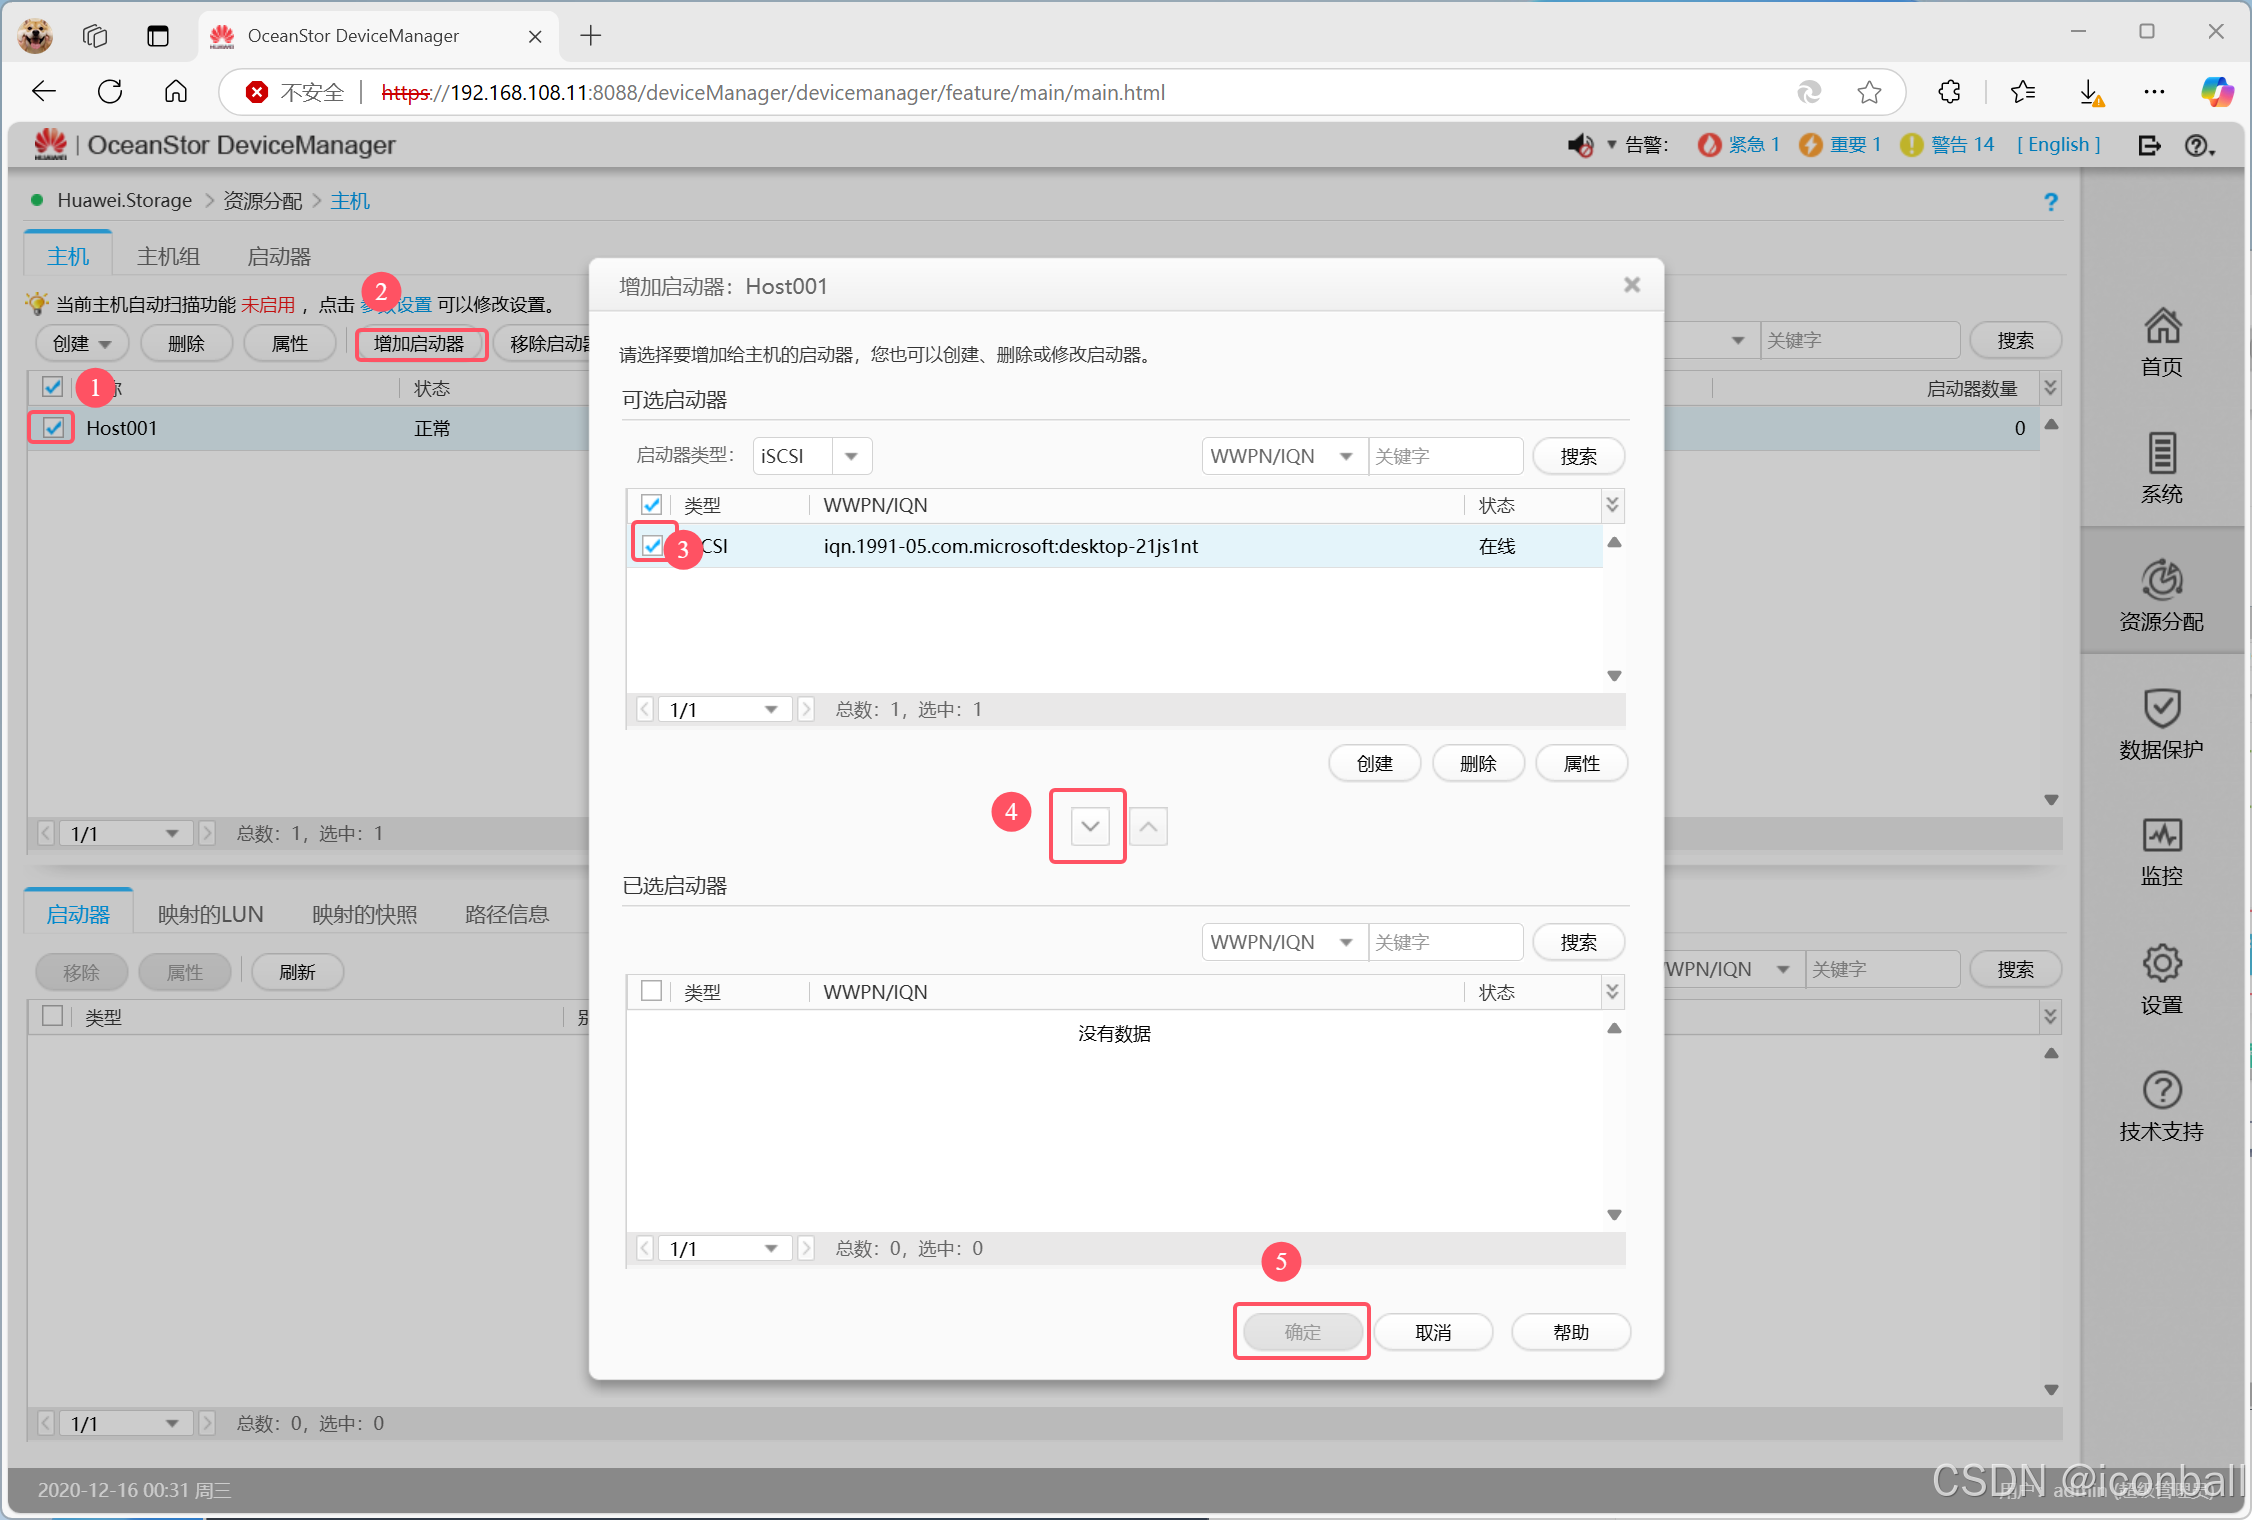The image size is (2252, 1520).
Task: Open the 创建 dropdown button on host toolbar
Action: pyautogui.click(x=82, y=343)
